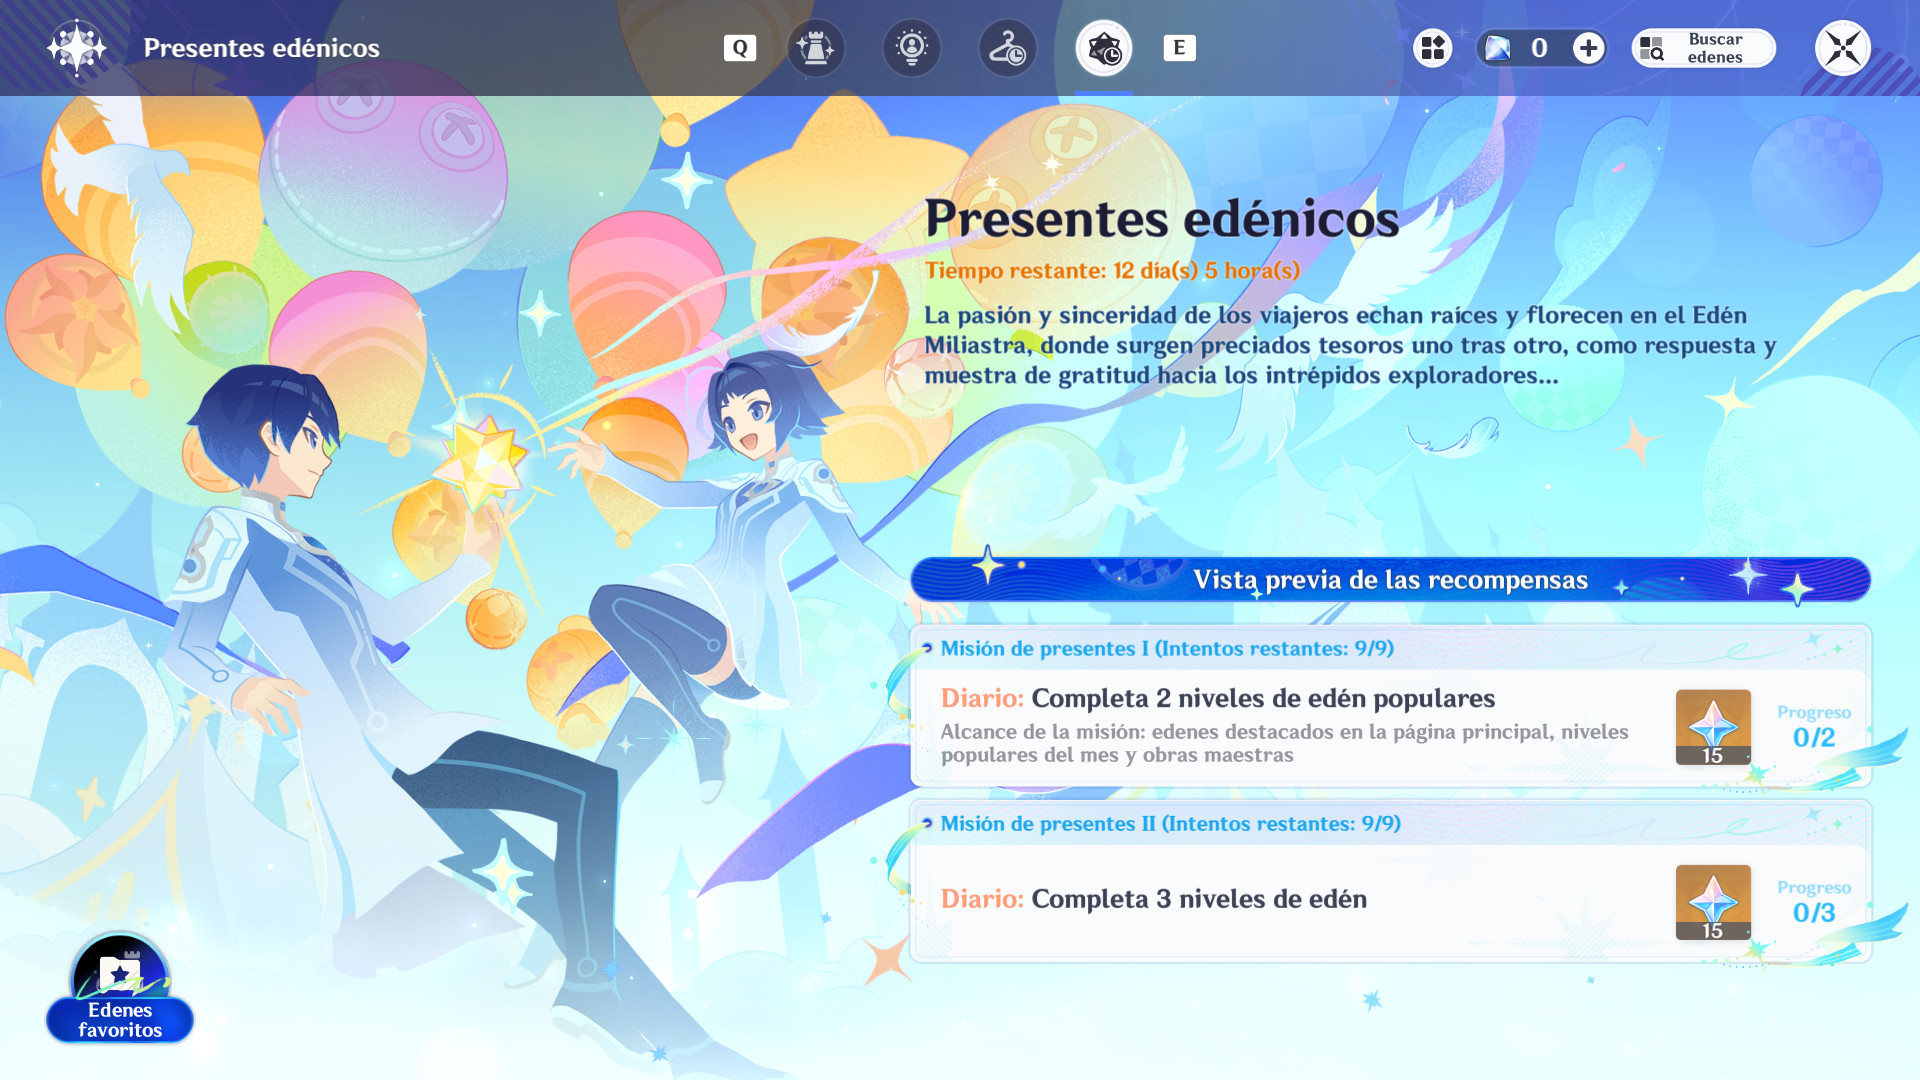Screen dimensions: 1920x1080
Task: Select the active timed gifts tab icon
Action: [x=1104, y=48]
